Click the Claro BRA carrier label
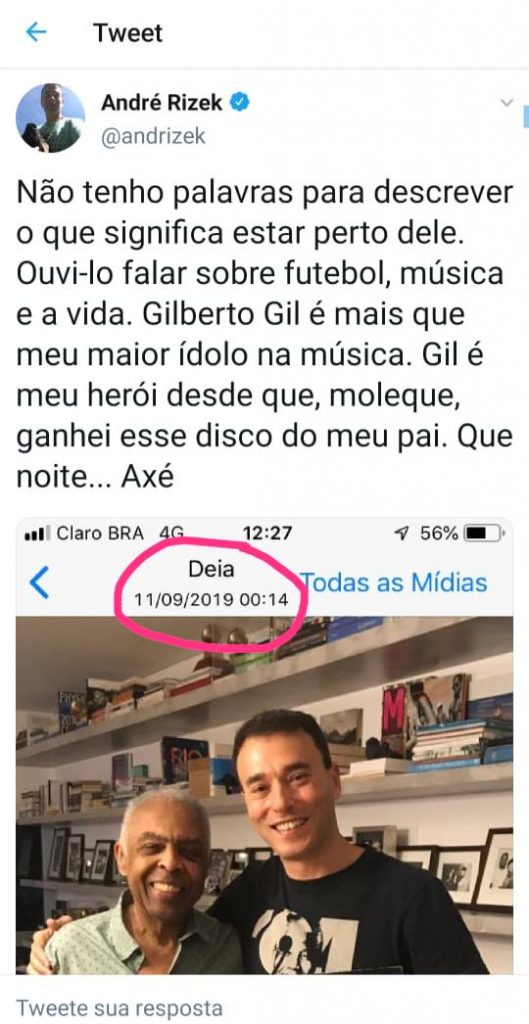This screenshot has width=529, height=1024. click(x=100, y=534)
